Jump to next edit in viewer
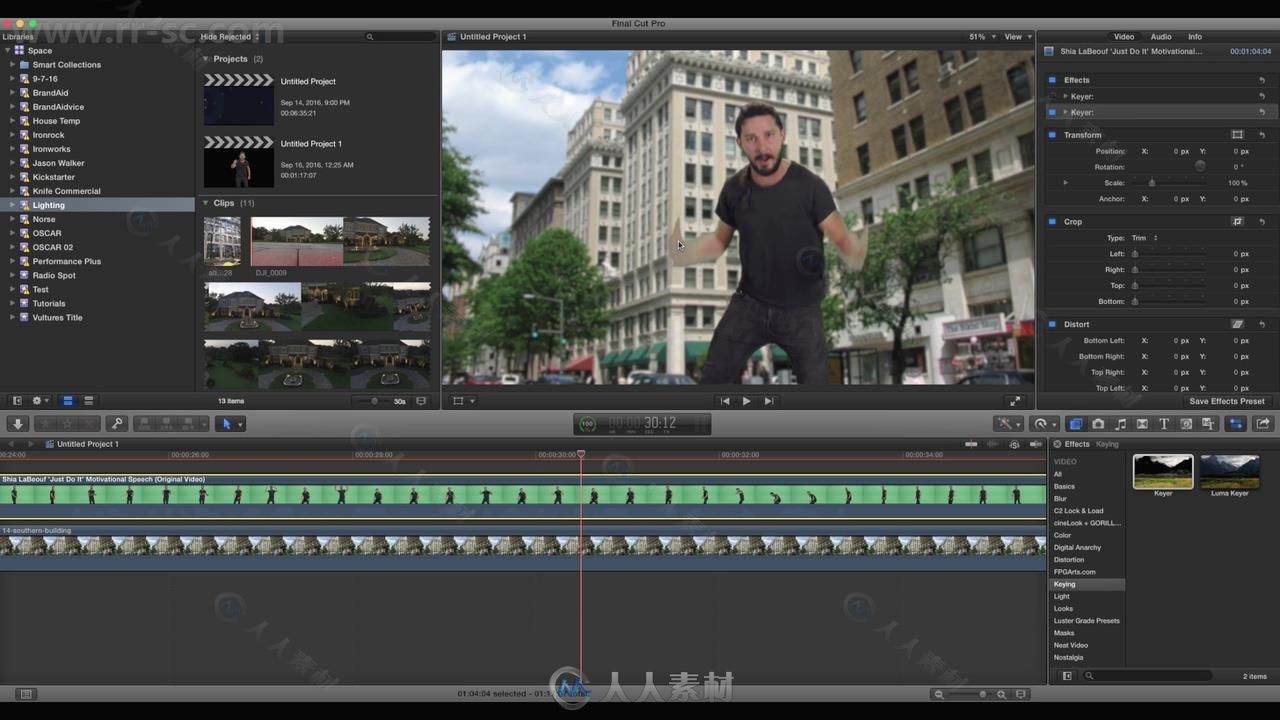 pos(768,401)
